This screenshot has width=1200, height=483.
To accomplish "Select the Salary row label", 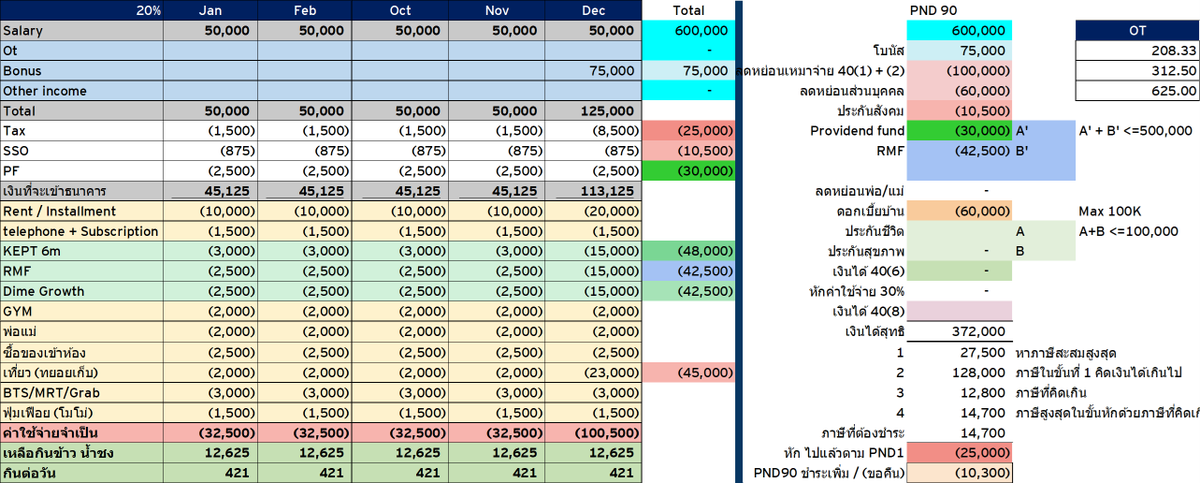I will pos(82,31).
